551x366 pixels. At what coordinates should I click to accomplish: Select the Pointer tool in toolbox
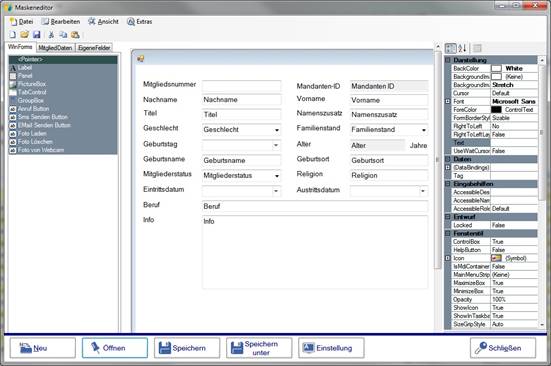63,59
